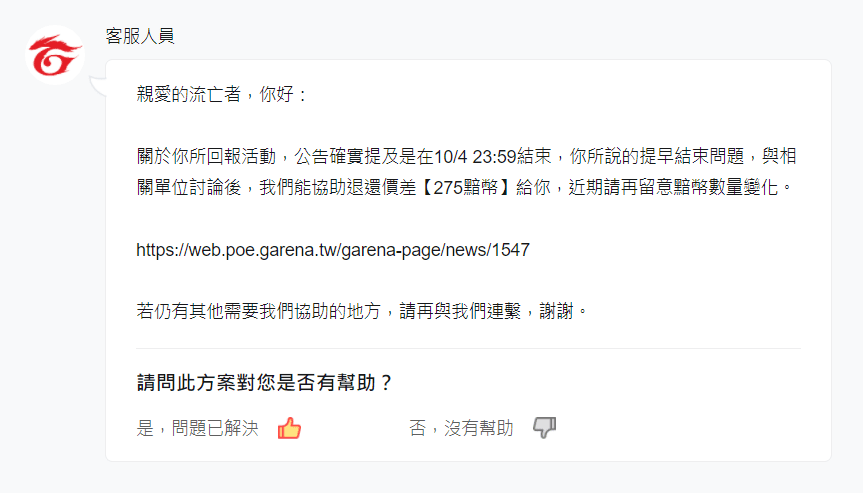Click the red Garena logo avatar
863x493 pixels.
[54, 55]
